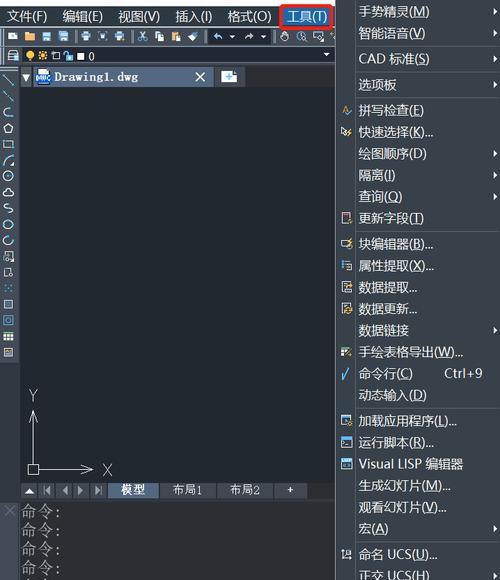Click the Save icon in toolbar
The image size is (500, 580).
pyautogui.click(x=47, y=36)
